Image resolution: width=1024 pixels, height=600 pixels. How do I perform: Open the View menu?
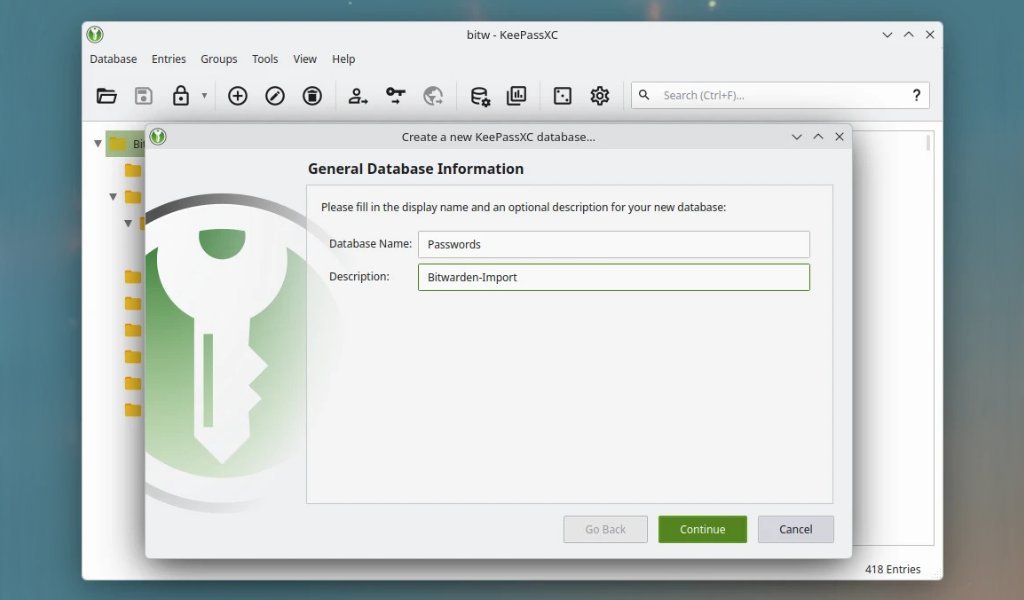pyautogui.click(x=305, y=59)
